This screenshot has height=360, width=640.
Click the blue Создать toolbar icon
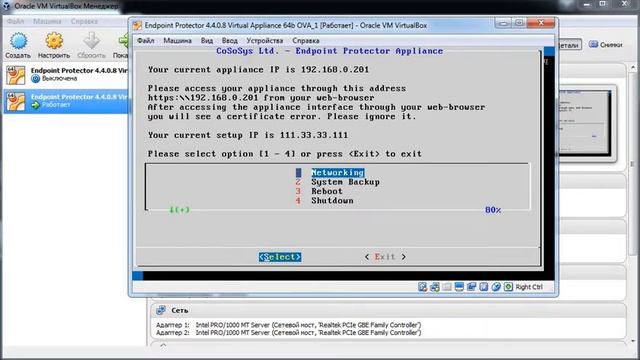[x=18, y=41]
